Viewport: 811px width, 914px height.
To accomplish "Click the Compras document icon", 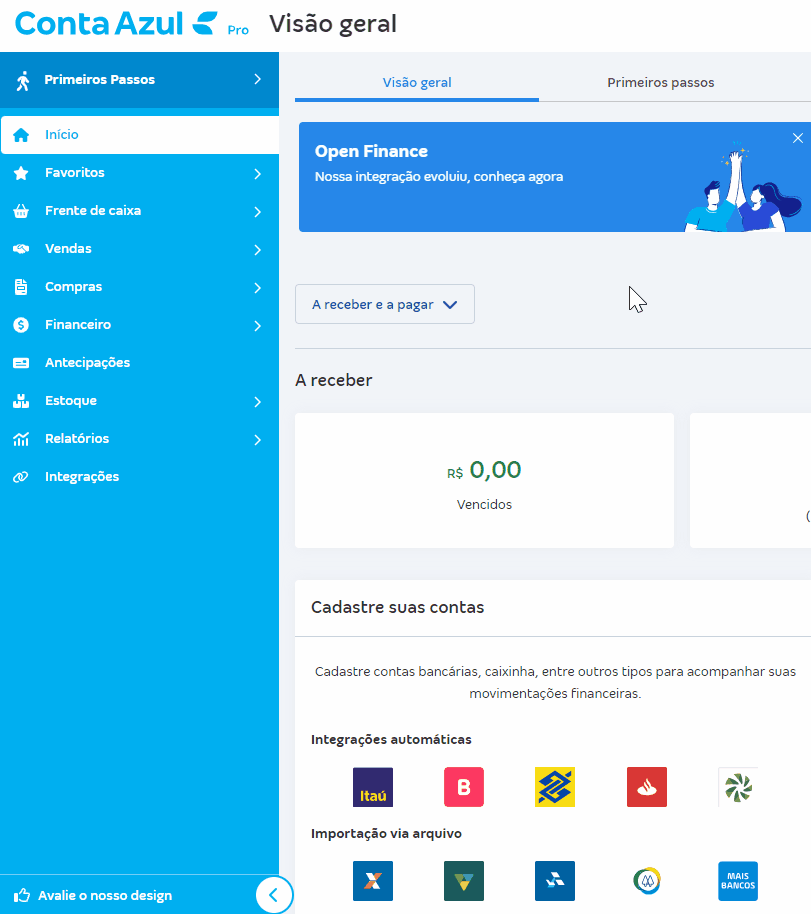I will point(21,287).
